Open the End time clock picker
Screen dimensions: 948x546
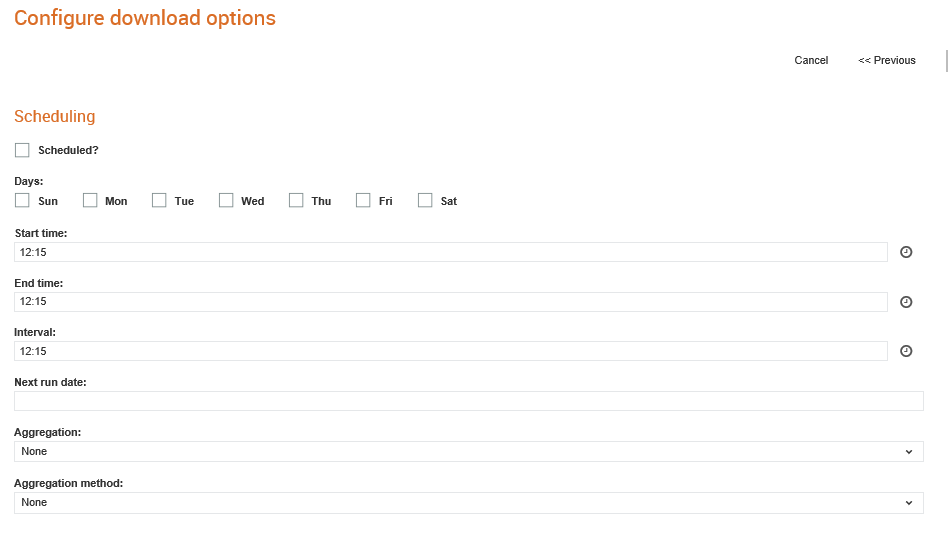pyautogui.click(x=906, y=302)
